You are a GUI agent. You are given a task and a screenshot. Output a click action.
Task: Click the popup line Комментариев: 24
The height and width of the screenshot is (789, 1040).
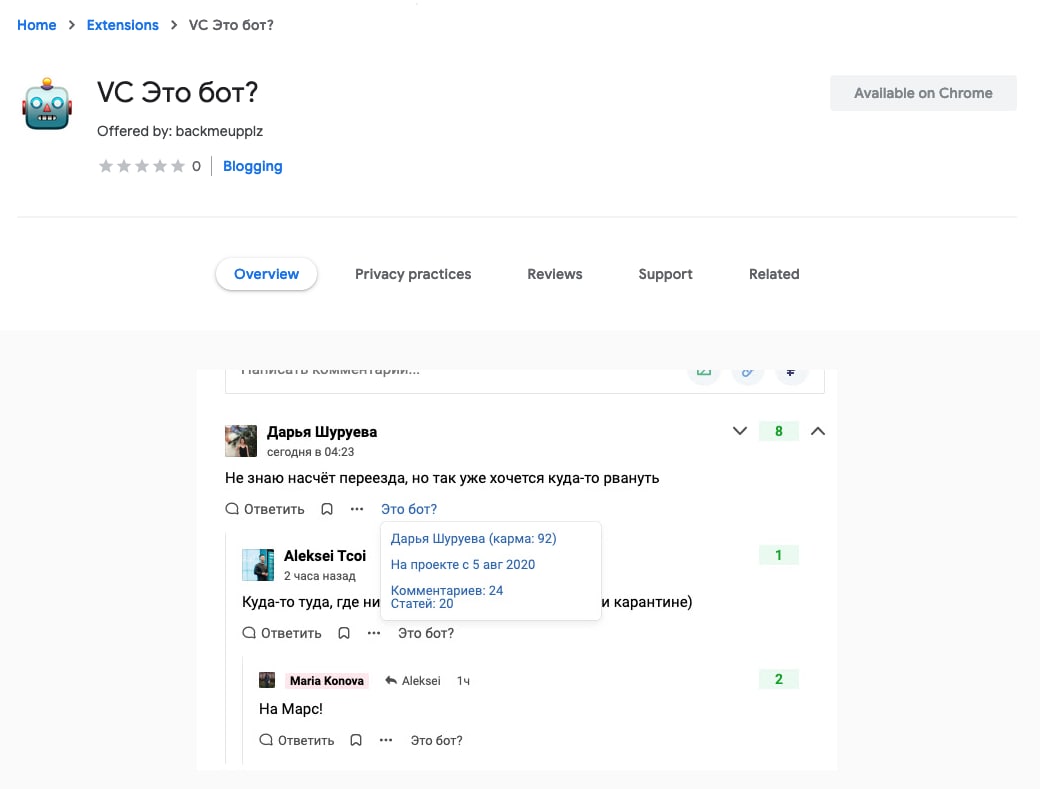[x=447, y=590]
